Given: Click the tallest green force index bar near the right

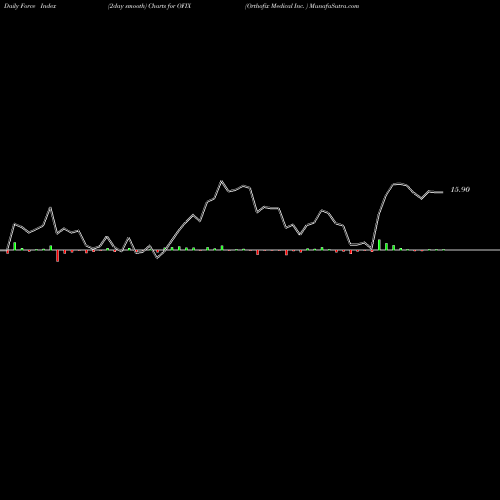Looking at the screenshot, I should [x=379, y=244].
